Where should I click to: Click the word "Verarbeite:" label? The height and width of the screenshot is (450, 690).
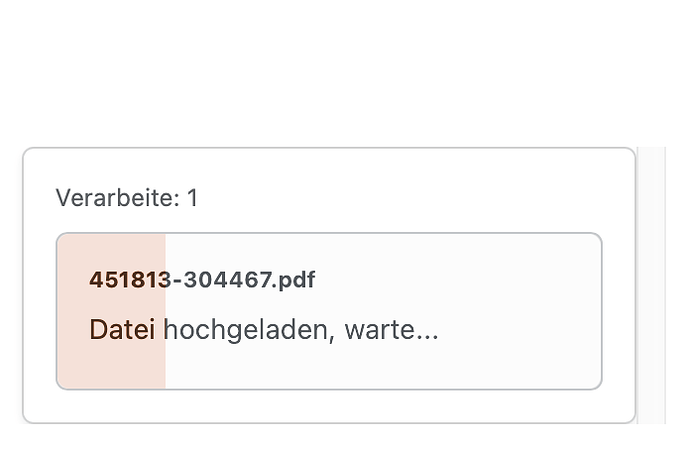117,198
